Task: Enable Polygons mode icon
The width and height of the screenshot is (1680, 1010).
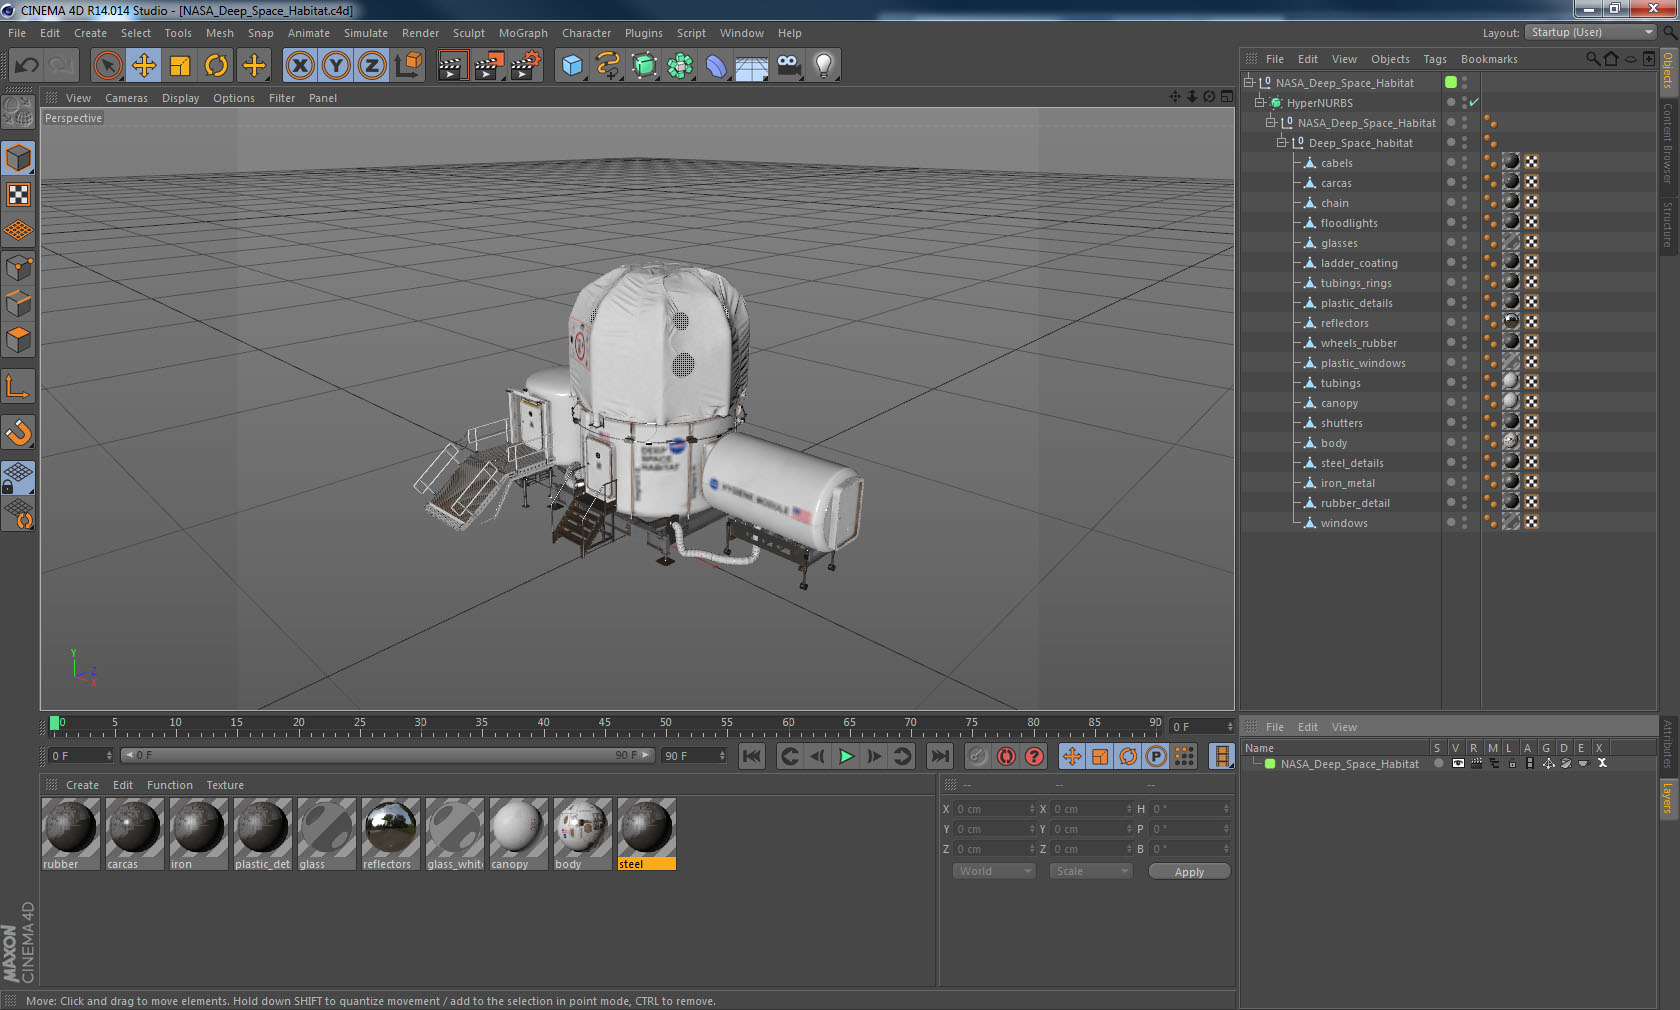Action: (19, 340)
